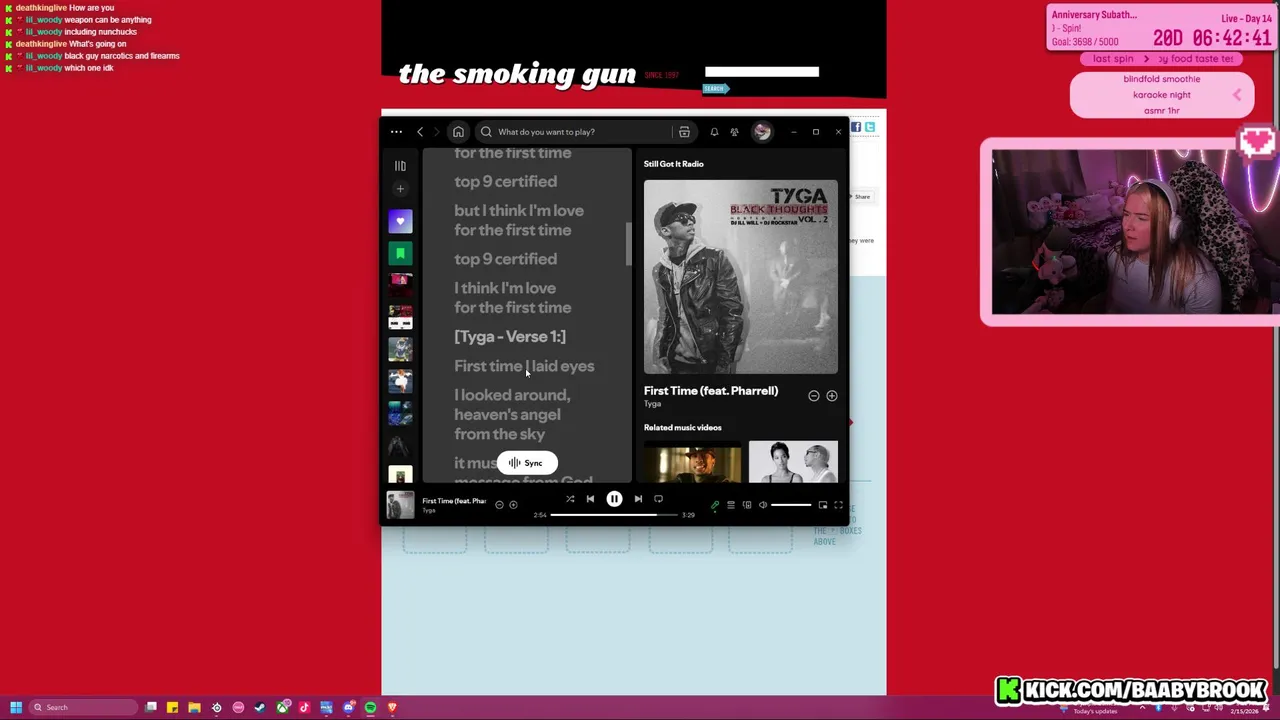Click the Windows taskbar Search box

(x=85, y=707)
